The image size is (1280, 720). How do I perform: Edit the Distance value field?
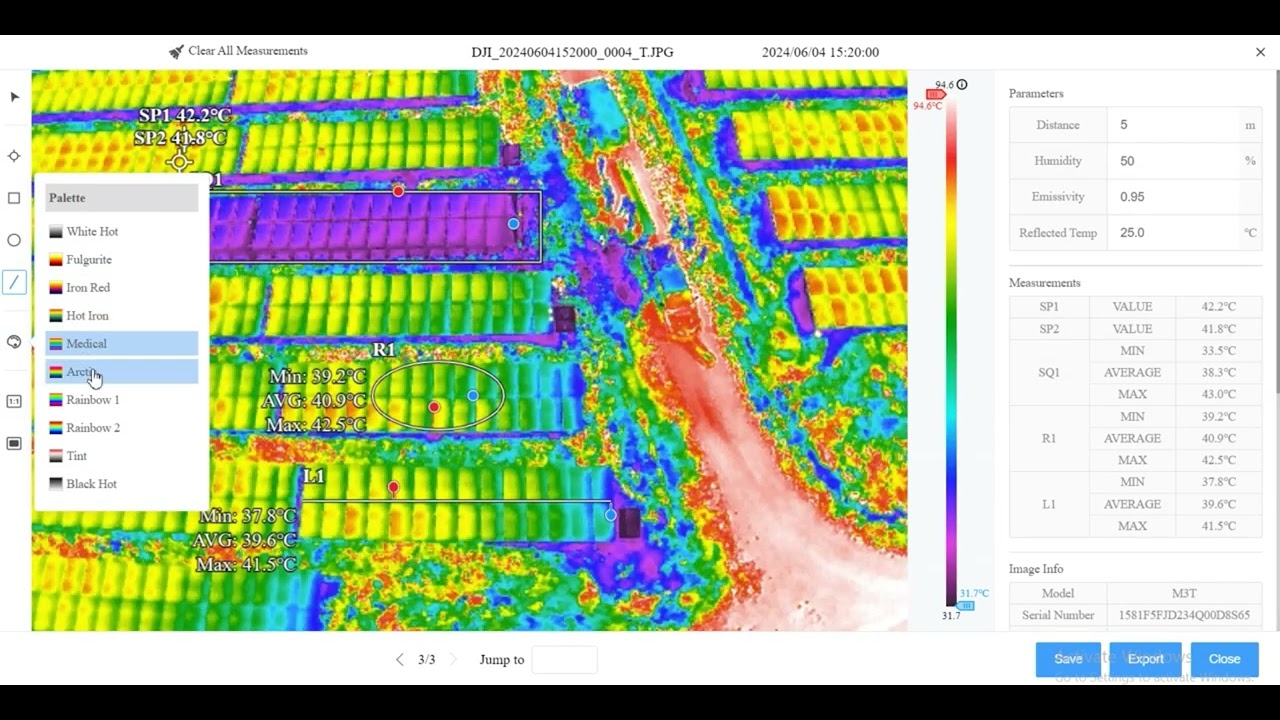tap(1174, 125)
